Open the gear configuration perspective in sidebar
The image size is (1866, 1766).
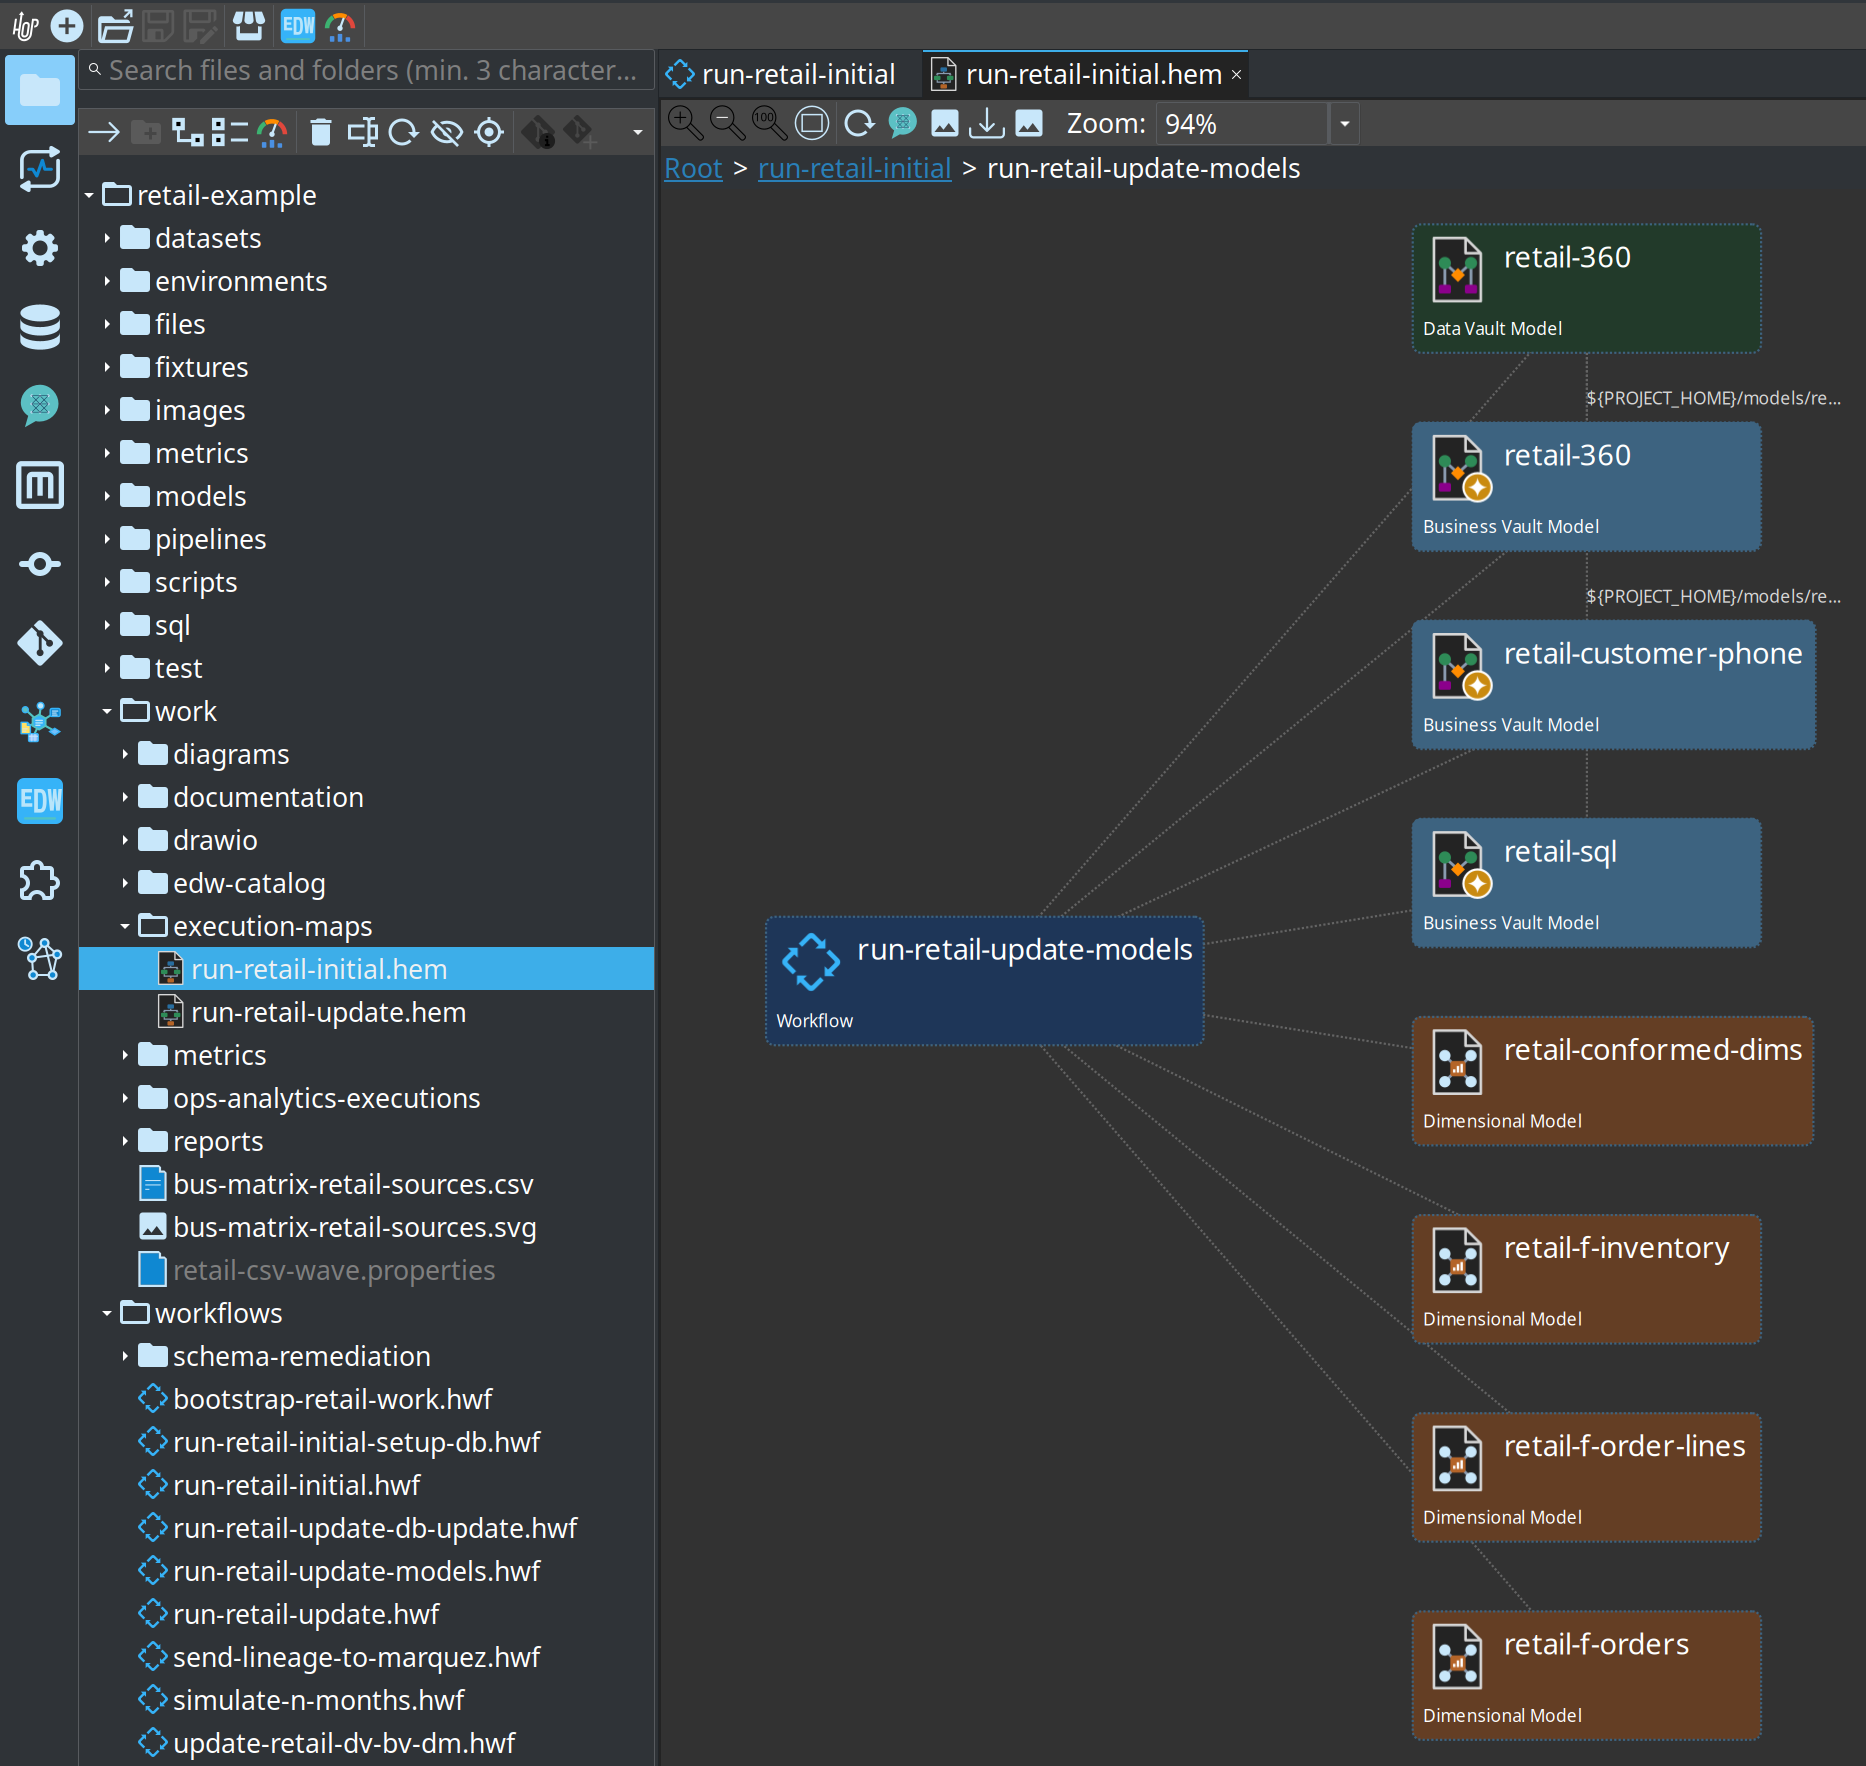[40, 247]
